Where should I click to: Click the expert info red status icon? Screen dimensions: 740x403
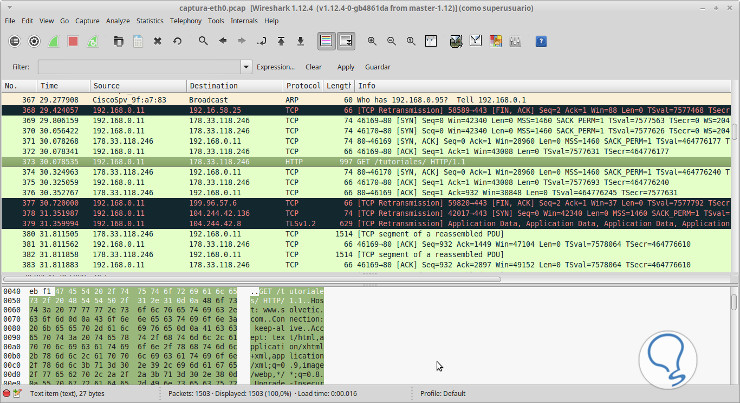pyautogui.click(x=7, y=393)
